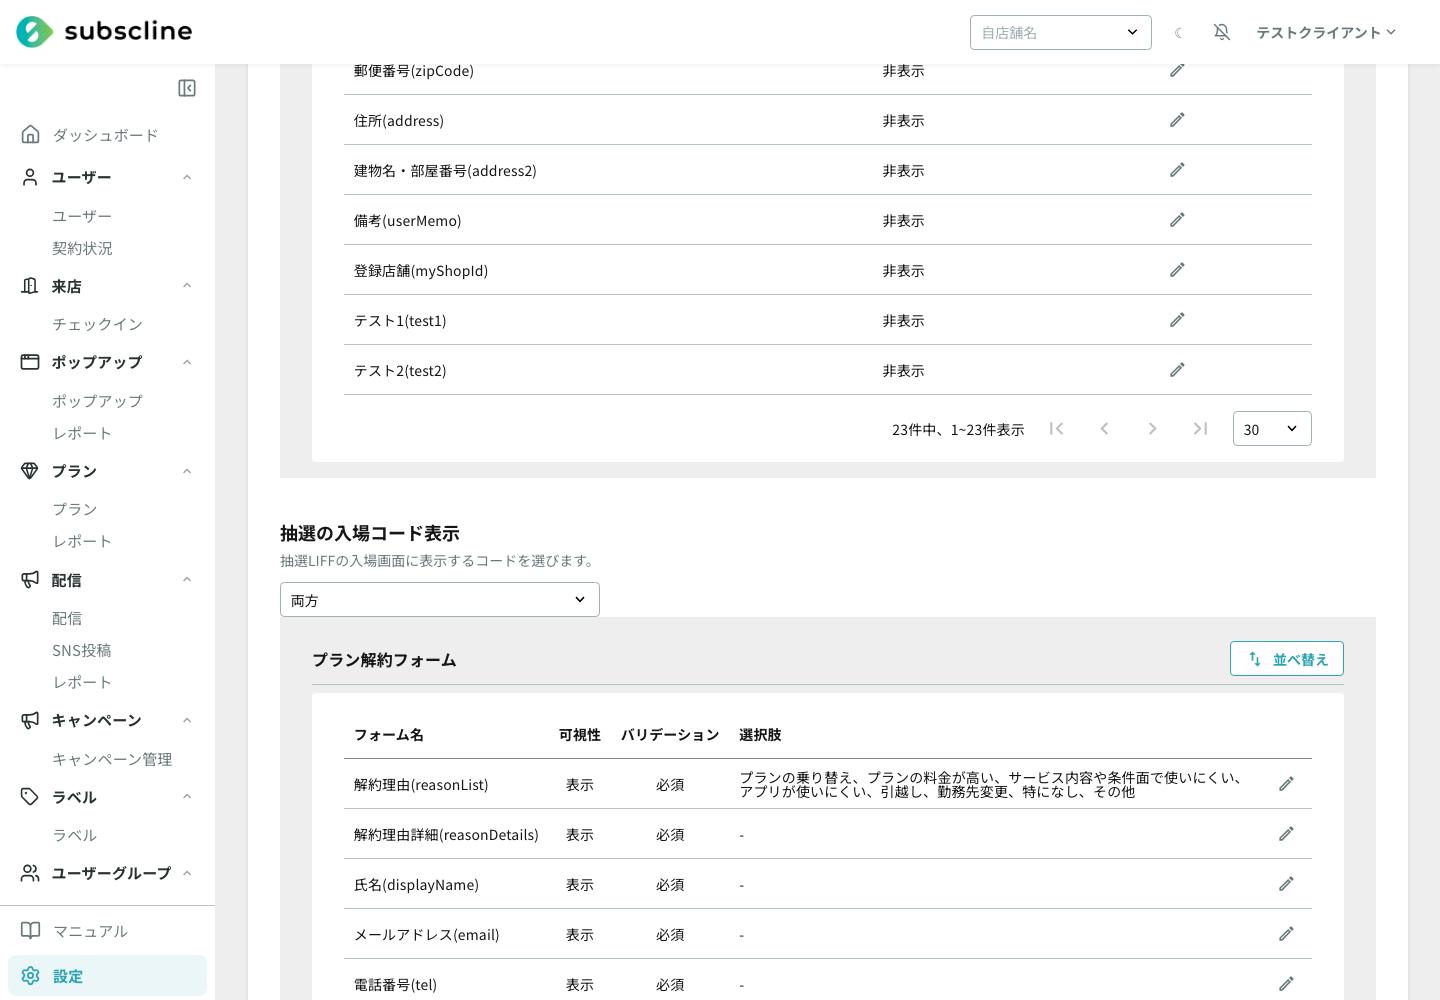The width and height of the screenshot is (1440, 1000).
Task: Click the 選択肢 column header
Action: tap(760, 735)
